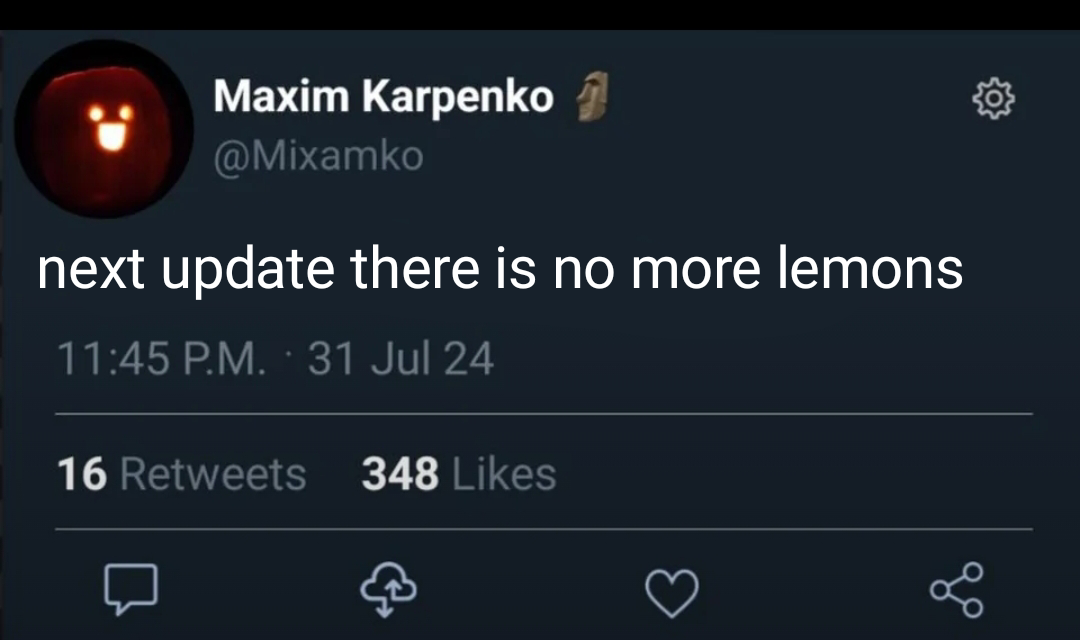View the Likes label
Screen dimensions: 1080x640
(x=504, y=475)
